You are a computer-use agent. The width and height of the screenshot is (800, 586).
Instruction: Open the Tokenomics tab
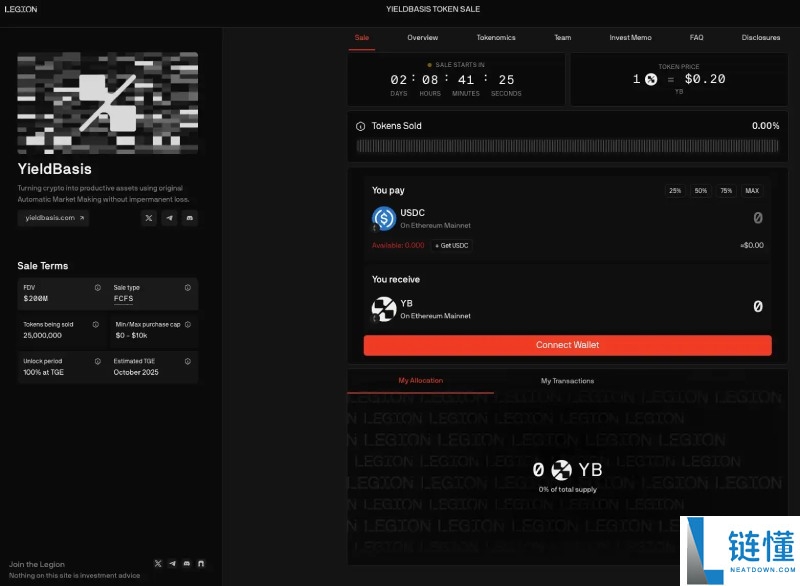[x=496, y=38]
